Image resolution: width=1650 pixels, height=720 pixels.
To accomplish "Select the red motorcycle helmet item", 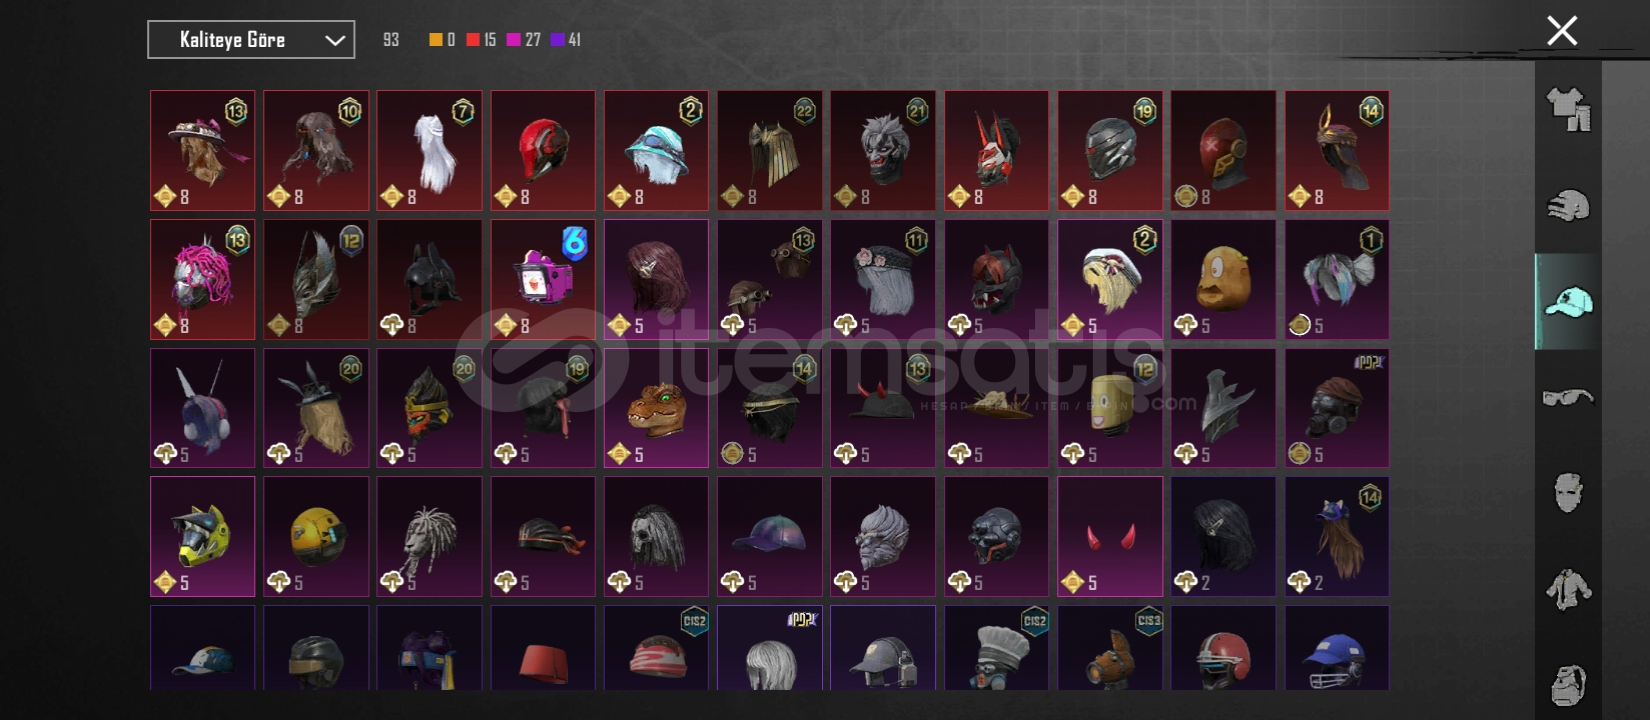I will coord(543,151).
